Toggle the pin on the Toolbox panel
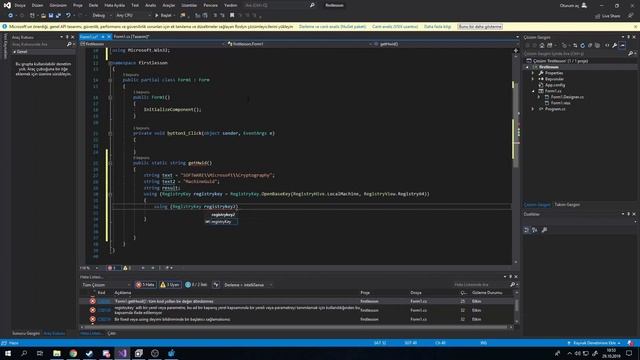This screenshot has height=360, width=640. pos(67,37)
